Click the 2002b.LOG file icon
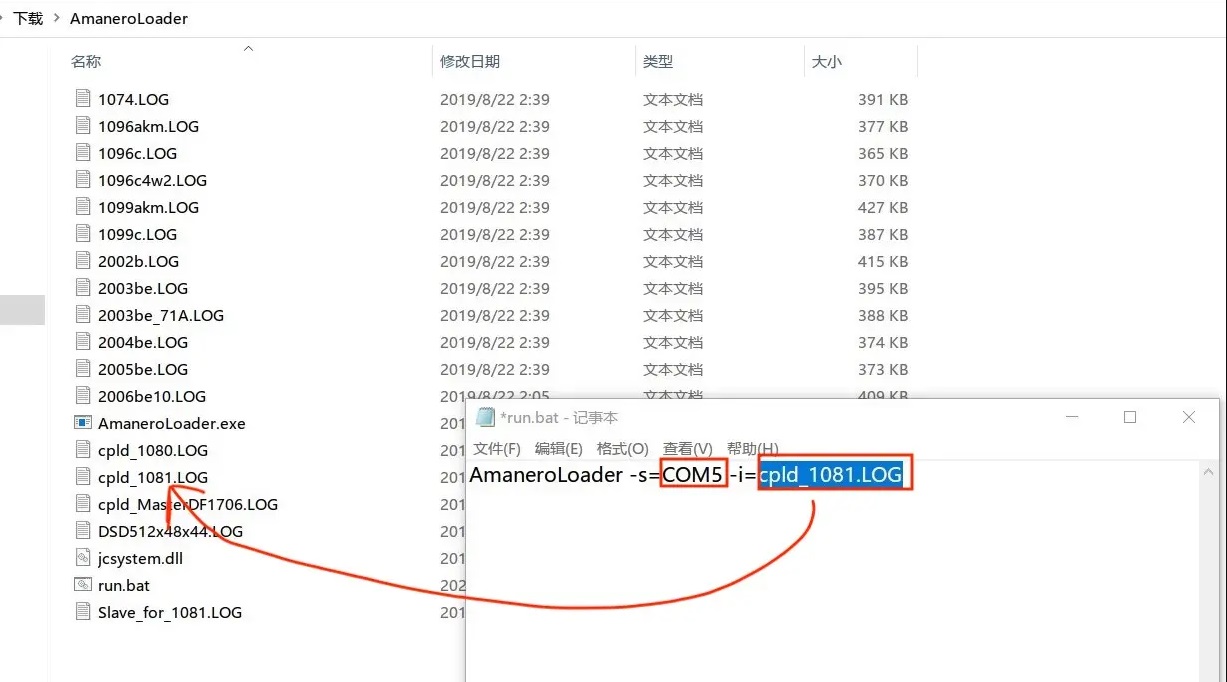1227x682 pixels. pos(82,261)
